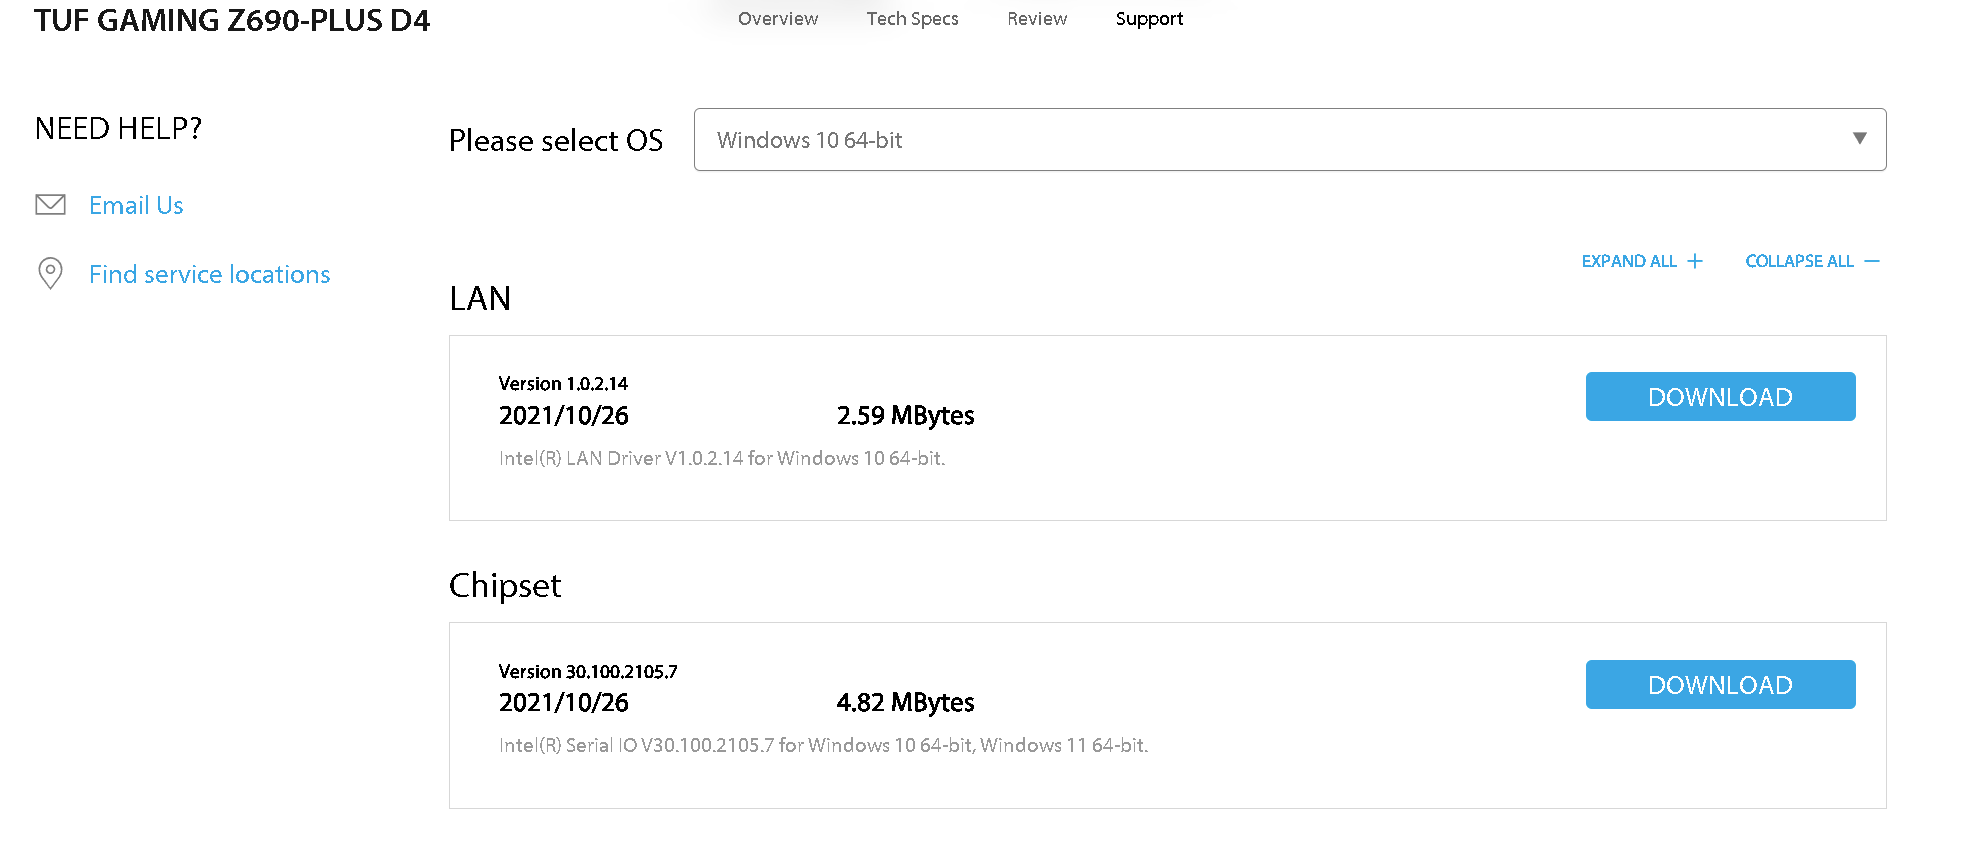1963x846 pixels.
Task: Go to the Overview tab
Action: click(777, 19)
